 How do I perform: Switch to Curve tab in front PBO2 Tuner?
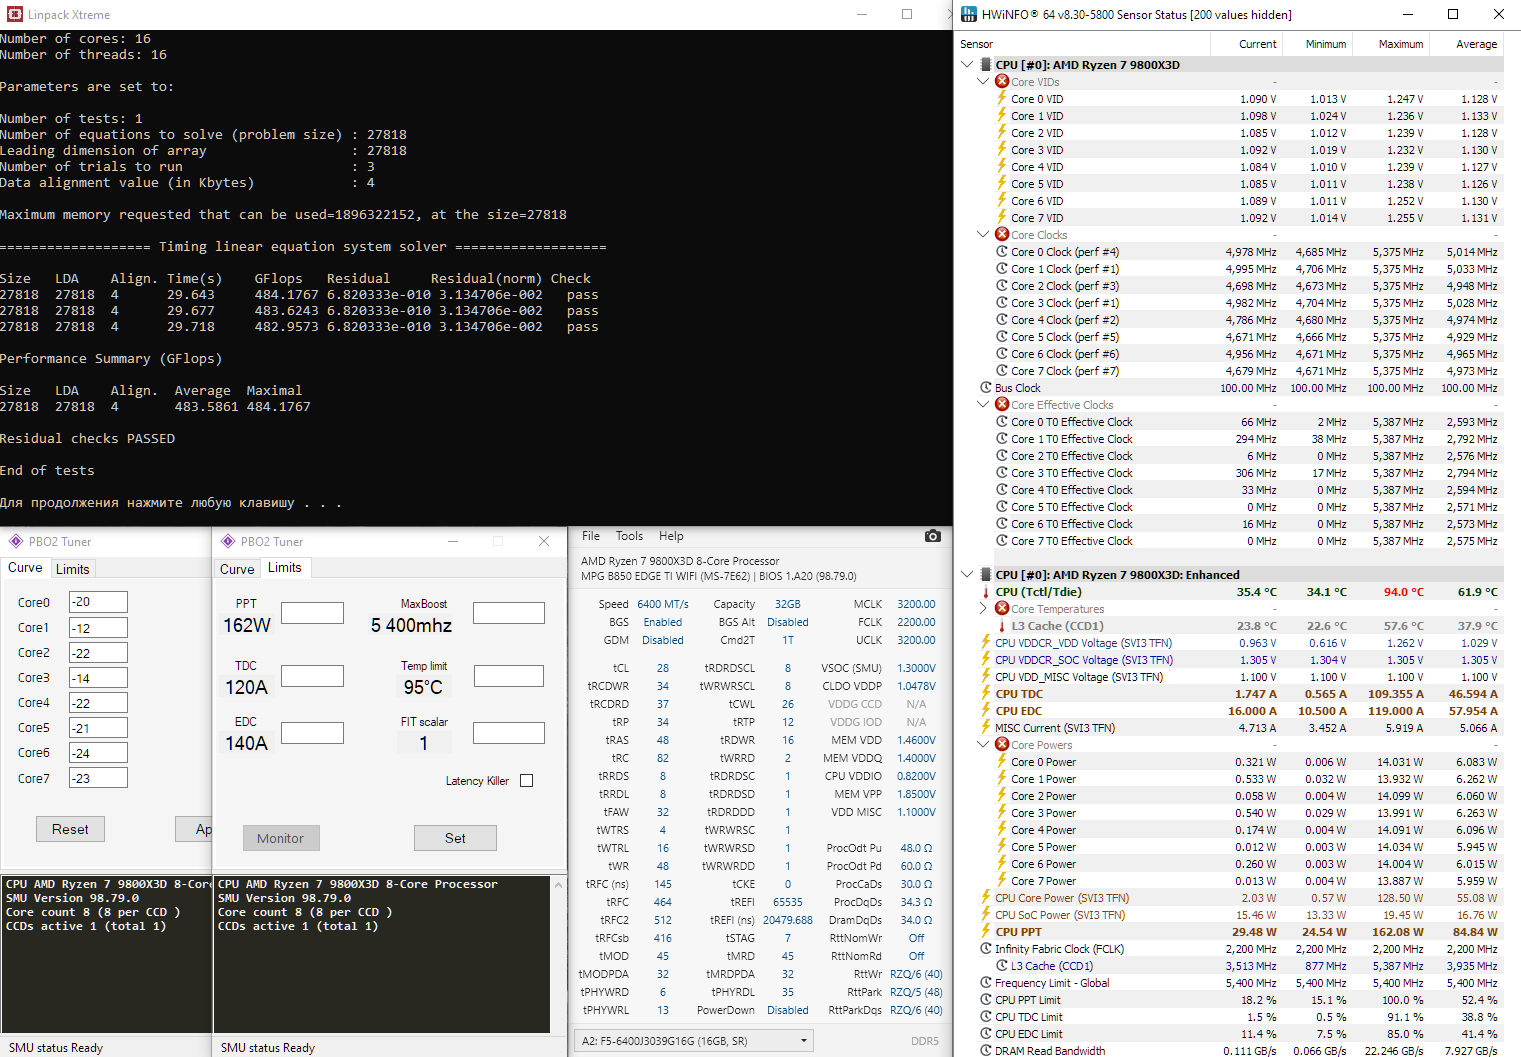click(x=237, y=569)
